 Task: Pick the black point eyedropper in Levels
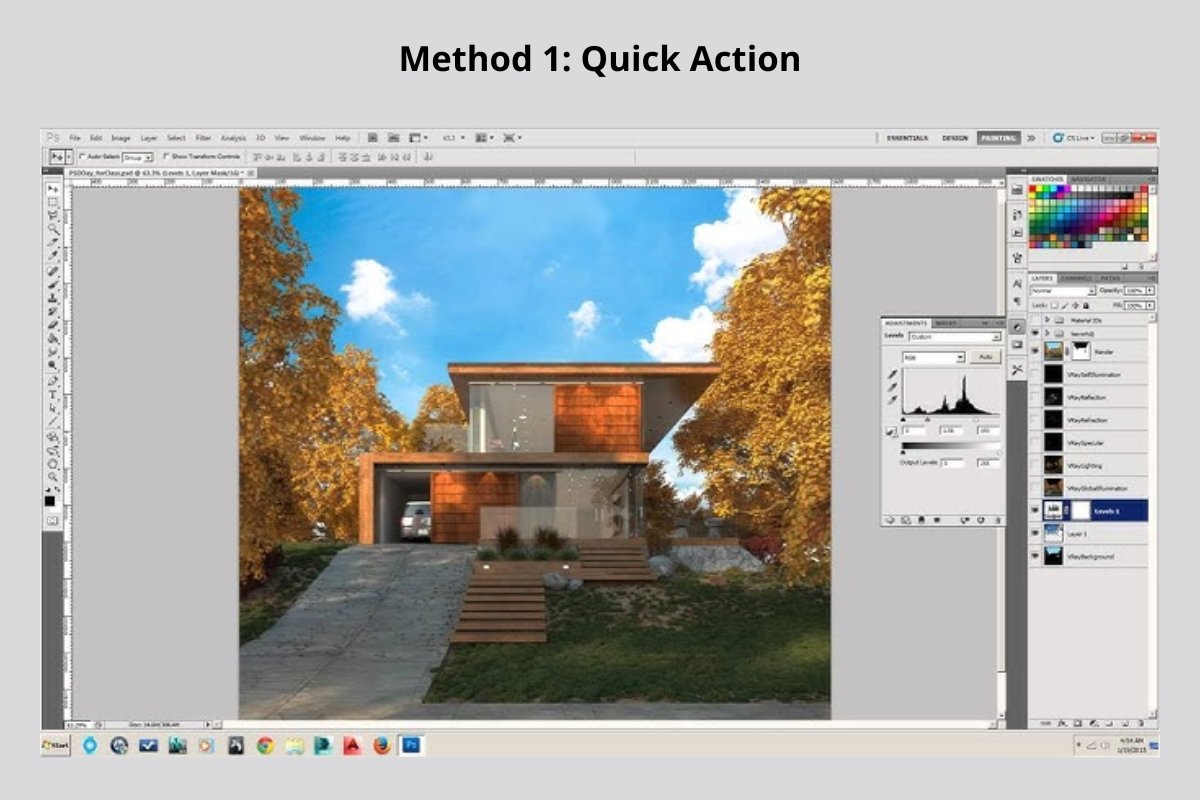click(x=892, y=375)
